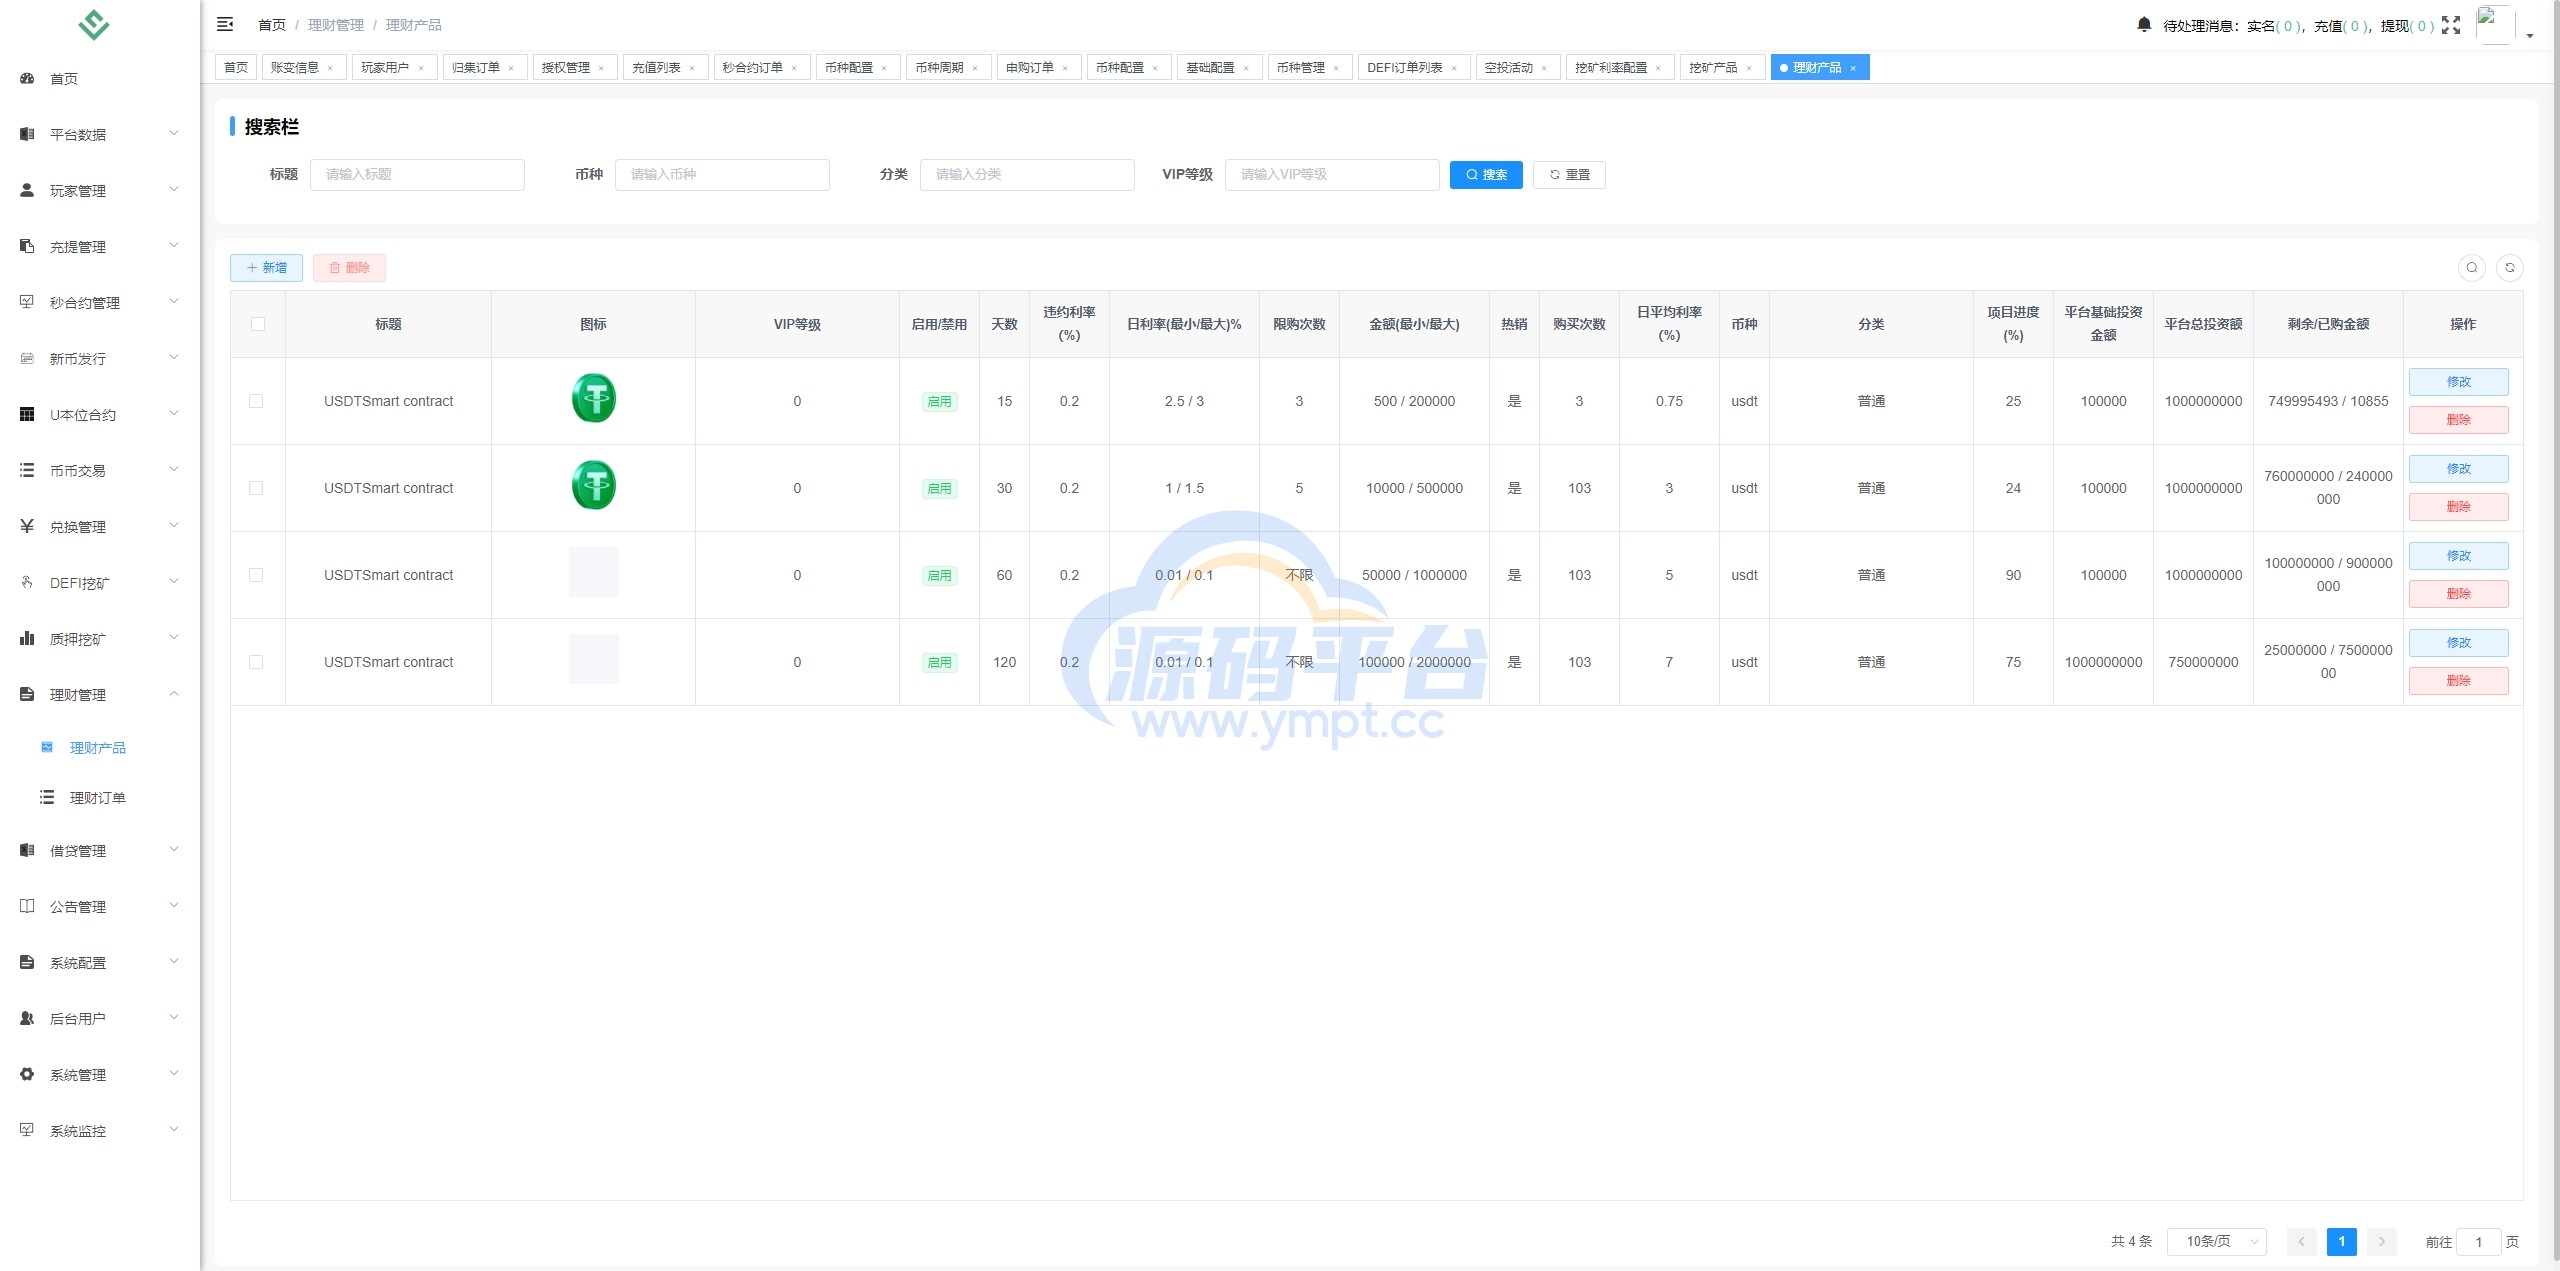The height and width of the screenshot is (1271, 2560).
Task: Click the sidebar collapse hamburger icon
Action: 225,24
